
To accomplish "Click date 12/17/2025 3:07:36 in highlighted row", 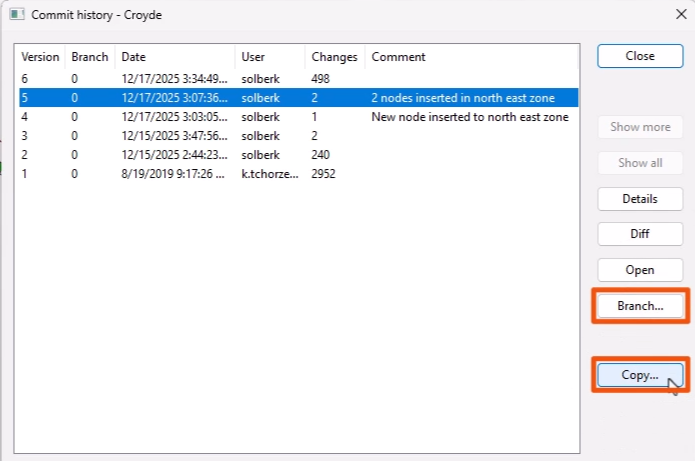I will pyautogui.click(x=175, y=98).
